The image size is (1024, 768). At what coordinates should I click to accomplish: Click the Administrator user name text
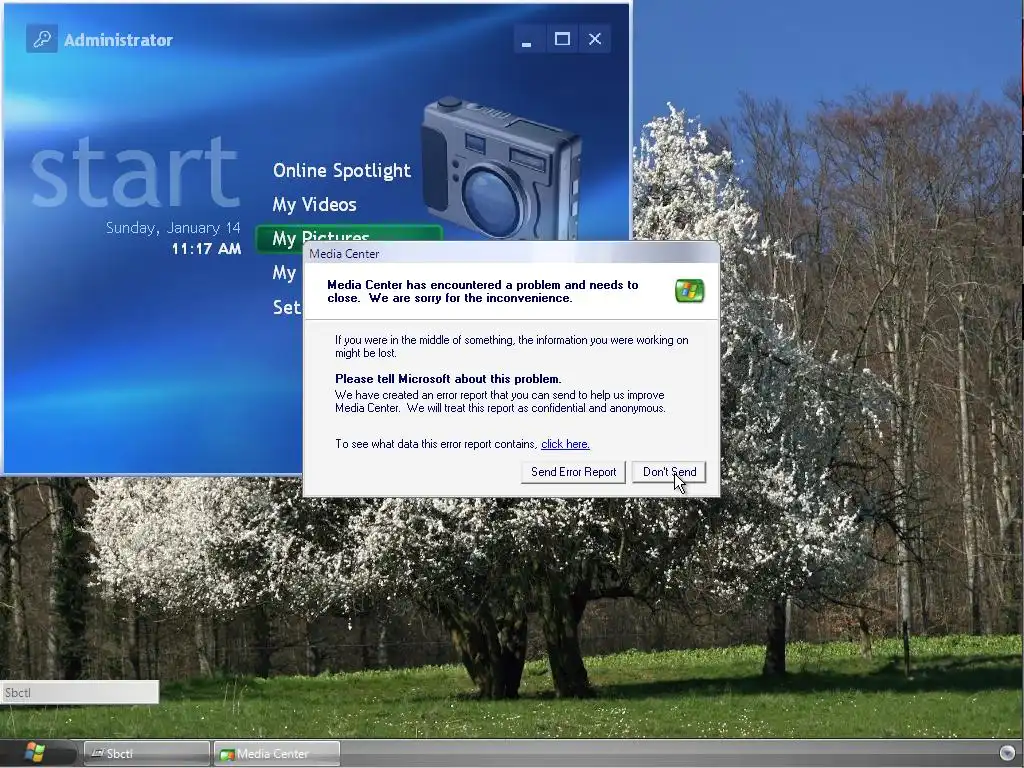click(118, 40)
